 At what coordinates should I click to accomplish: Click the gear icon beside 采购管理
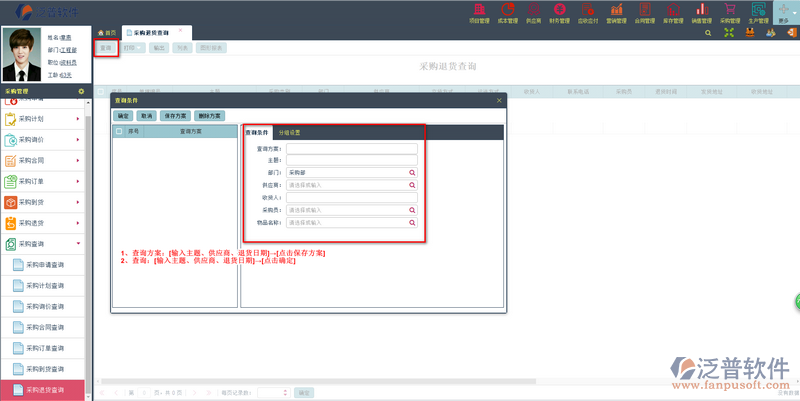click(81, 91)
